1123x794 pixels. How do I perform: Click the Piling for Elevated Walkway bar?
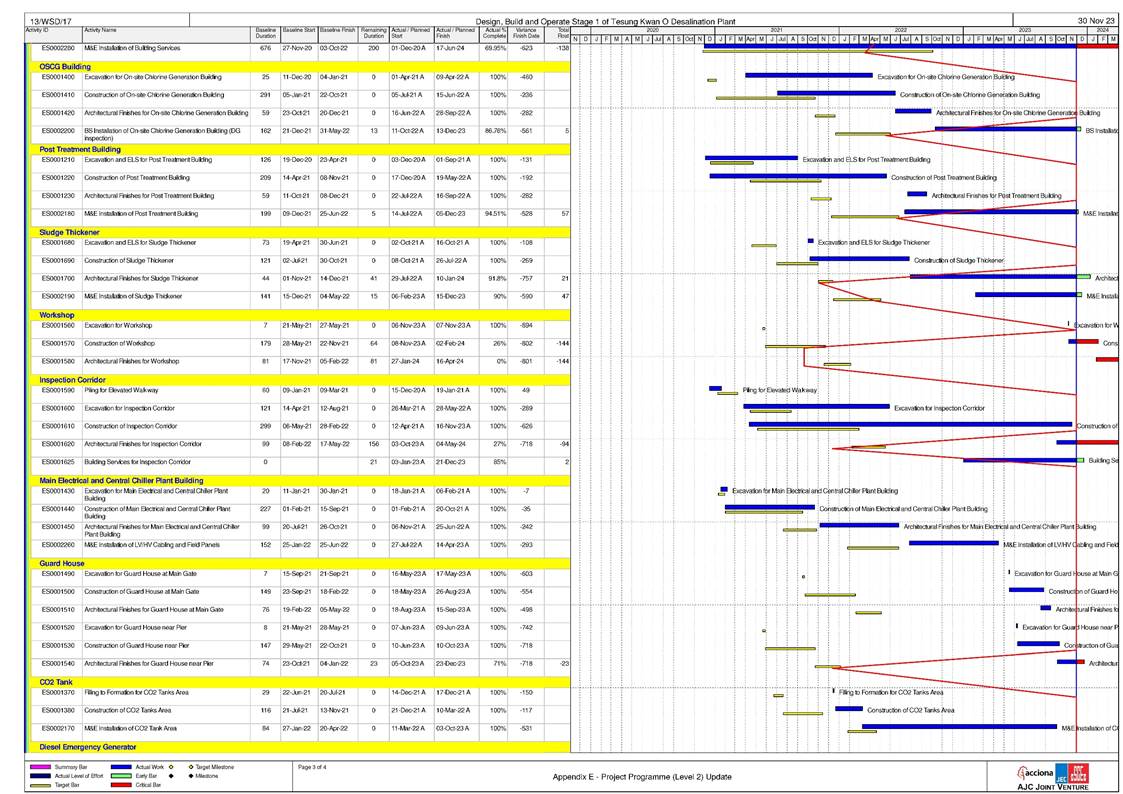pos(715,389)
